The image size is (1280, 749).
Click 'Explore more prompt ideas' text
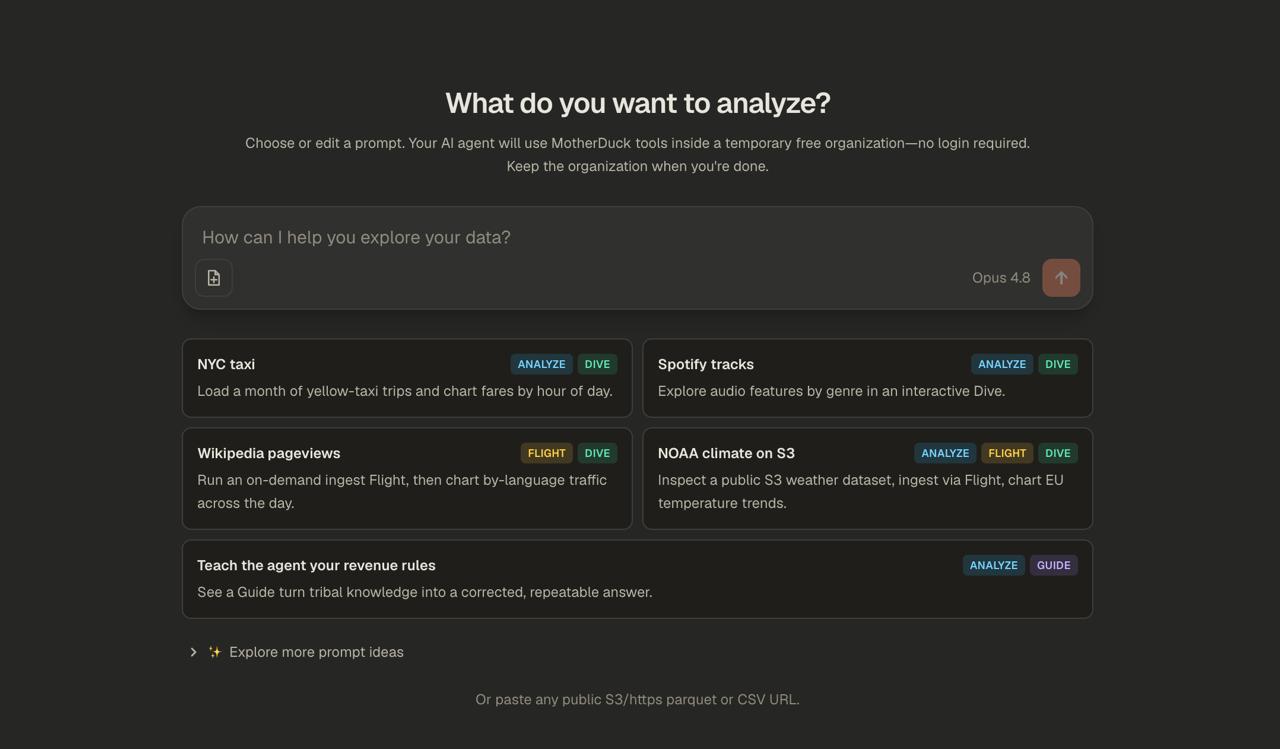[x=316, y=652]
